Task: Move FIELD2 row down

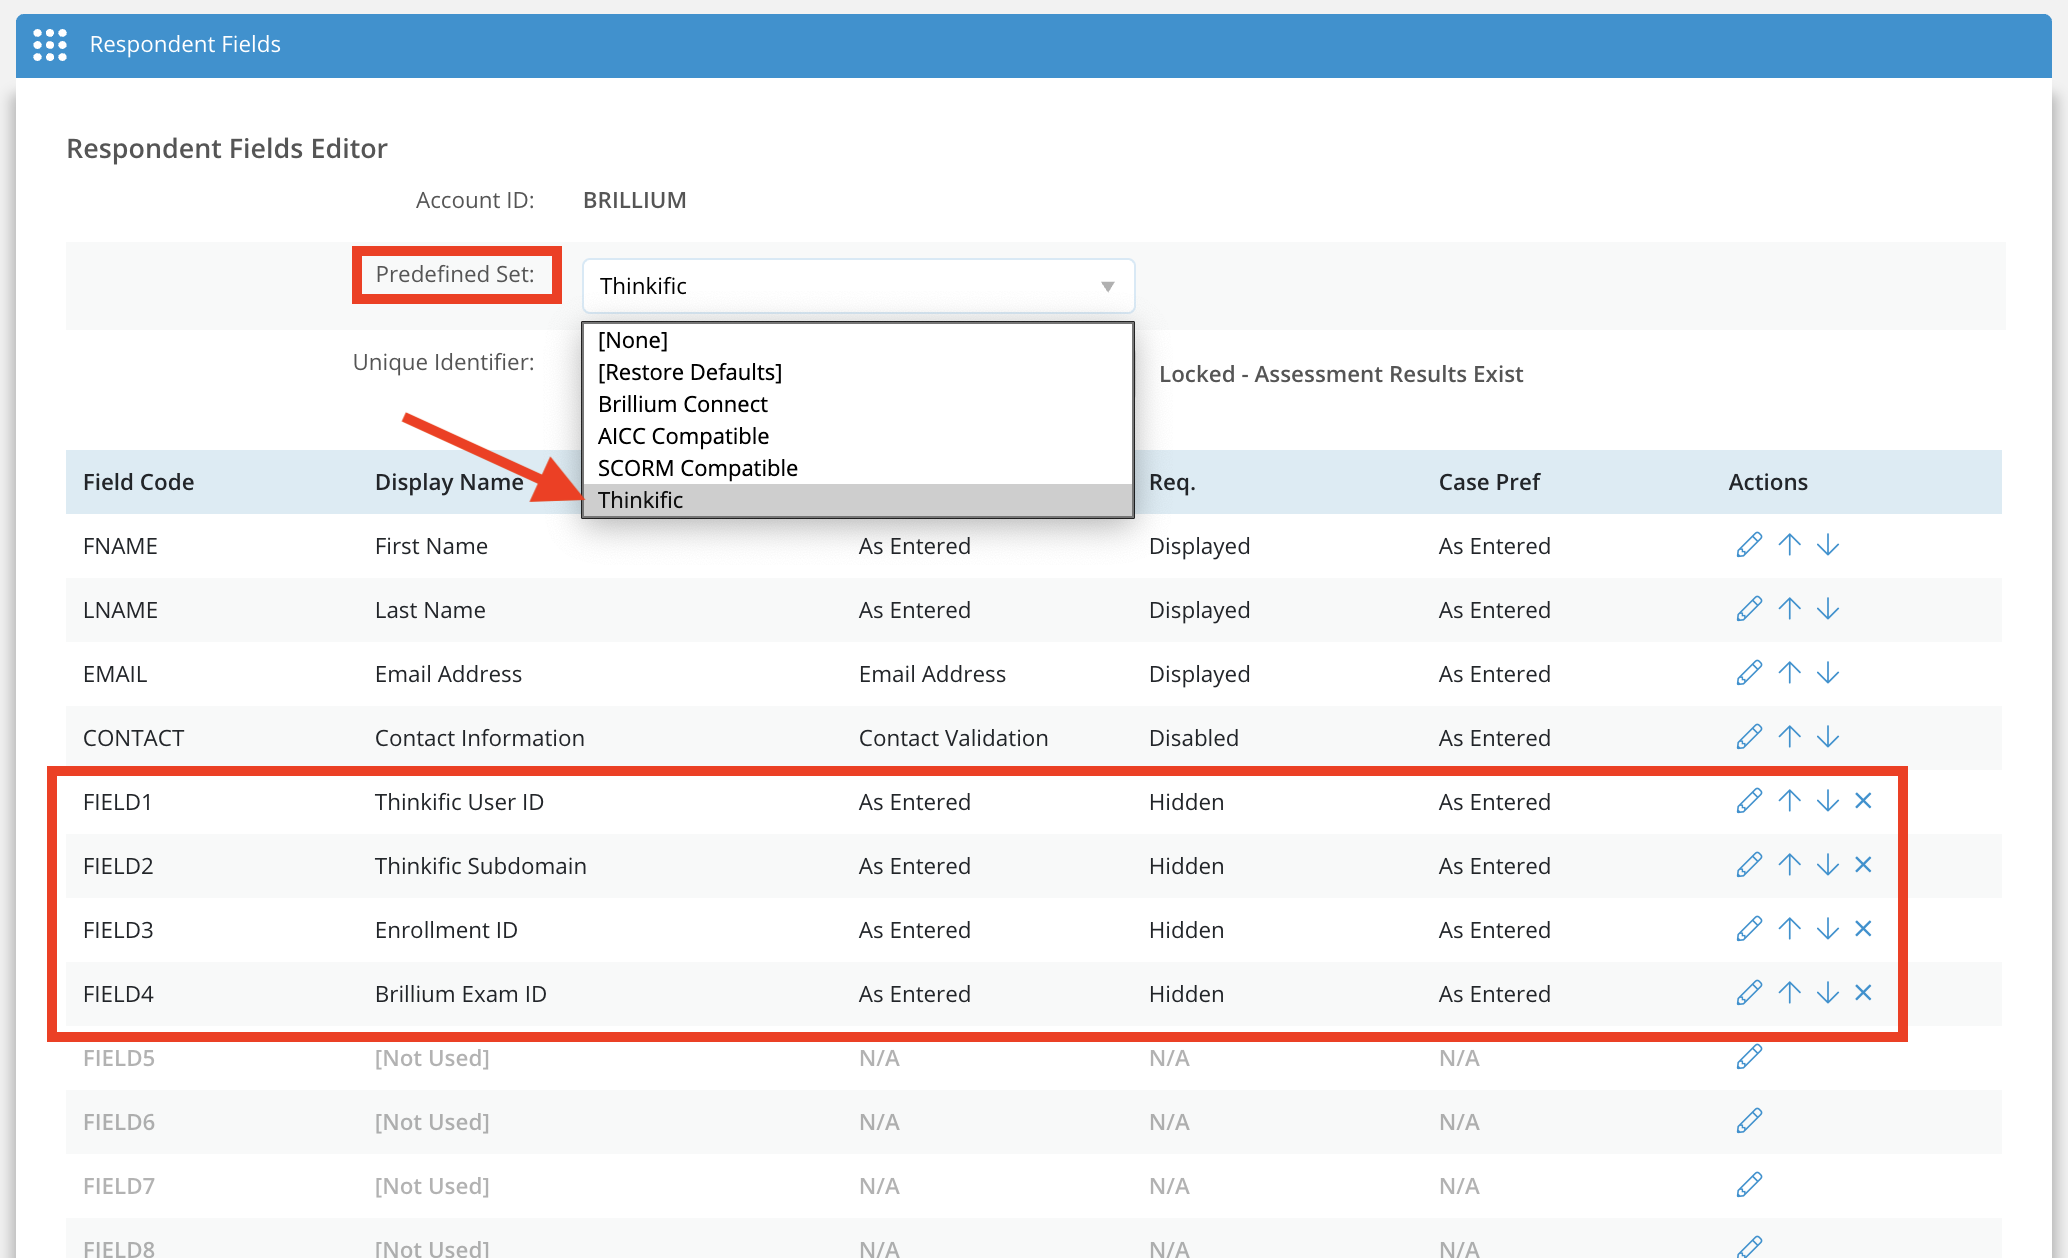Action: click(x=1828, y=865)
